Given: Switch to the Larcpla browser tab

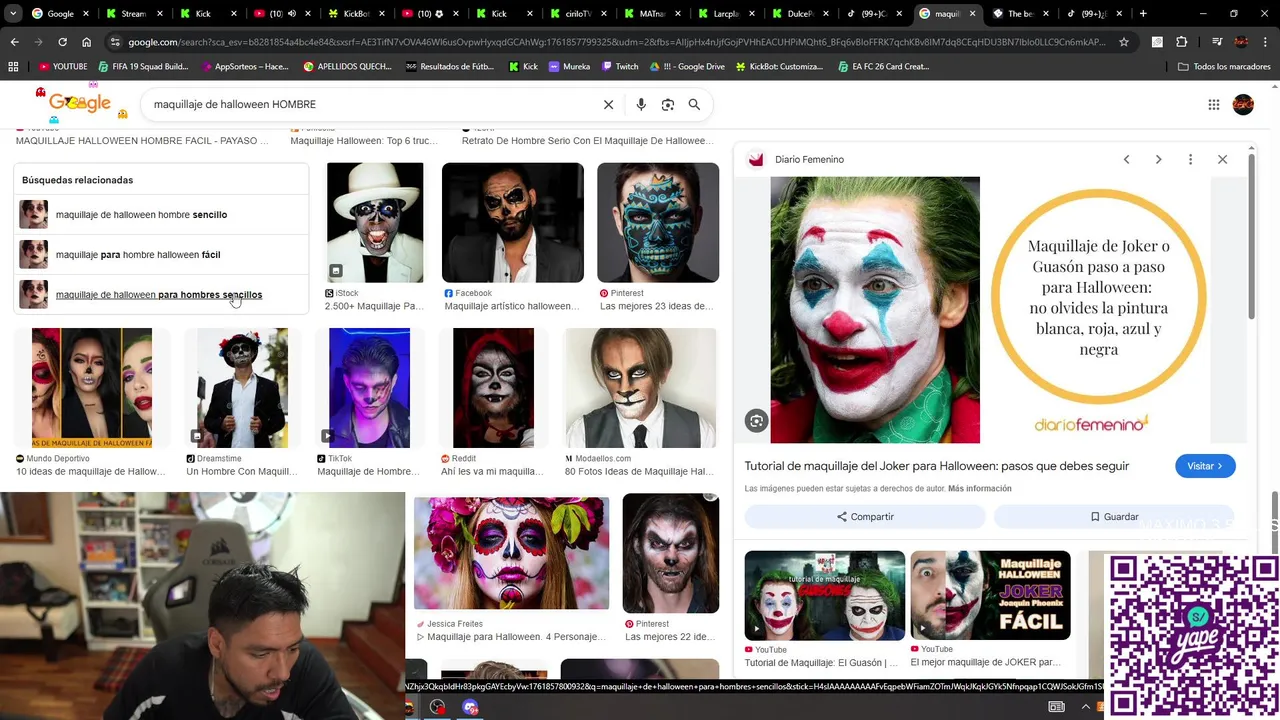Looking at the screenshot, I should (x=729, y=14).
